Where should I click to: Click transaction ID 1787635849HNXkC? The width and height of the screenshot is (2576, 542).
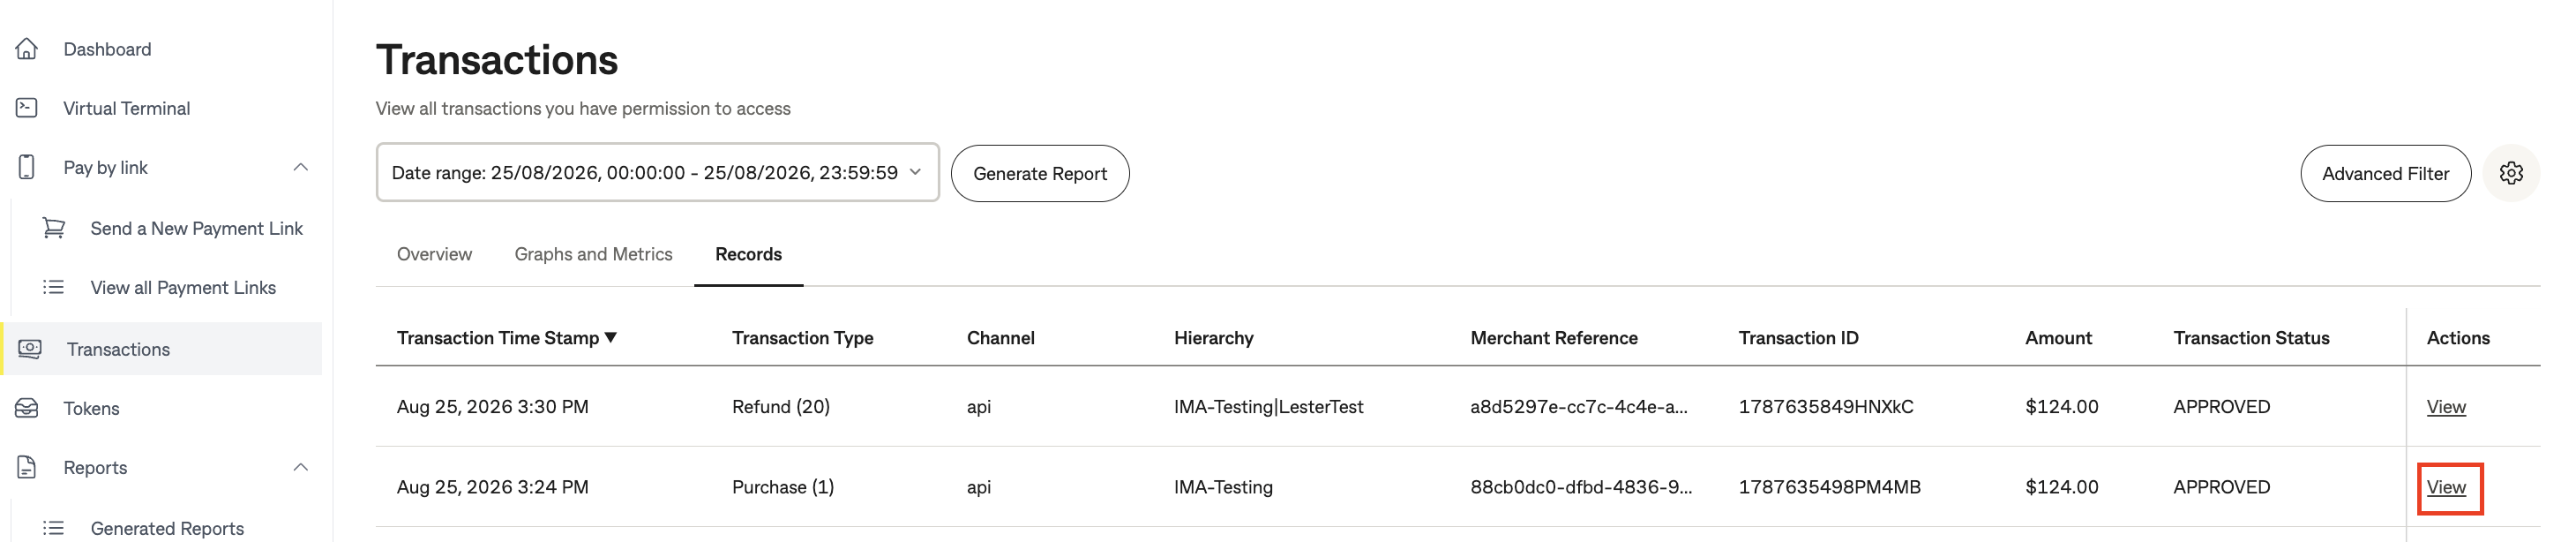[x=1826, y=407]
